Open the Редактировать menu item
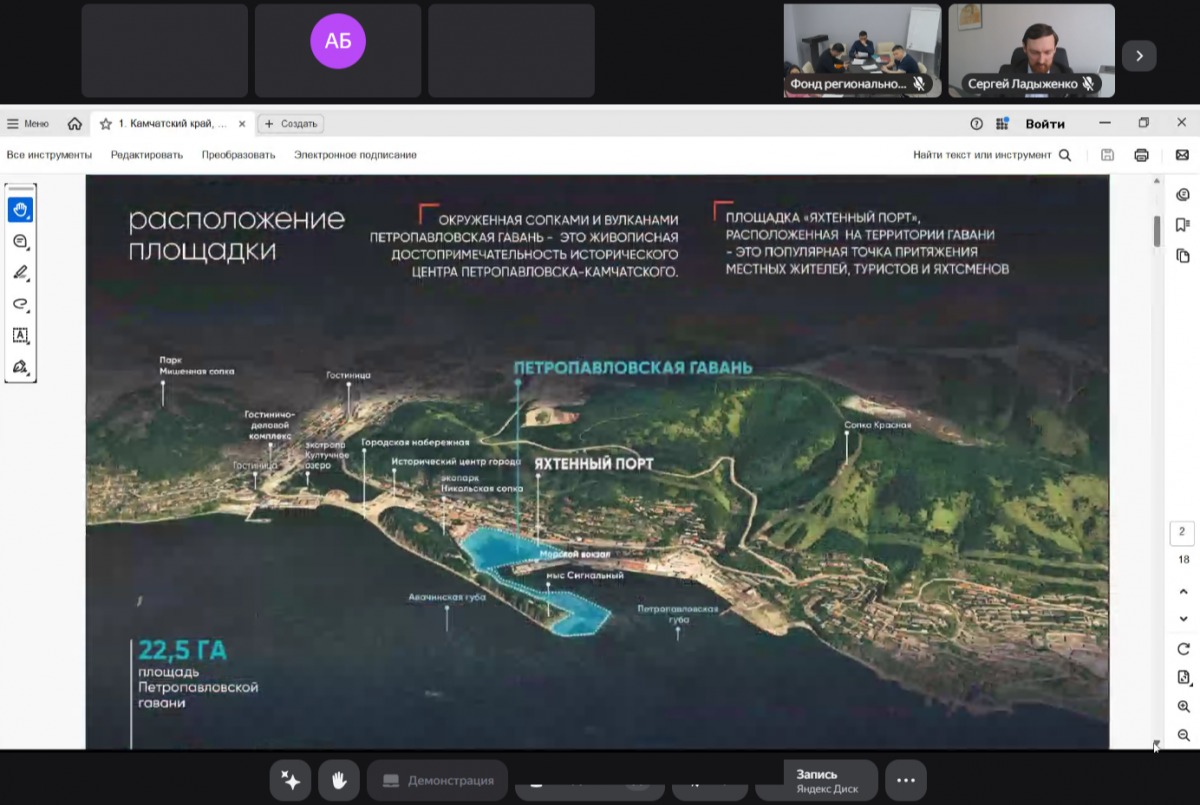The height and width of the screenshot is (805, 1200). tap(147, 155)
